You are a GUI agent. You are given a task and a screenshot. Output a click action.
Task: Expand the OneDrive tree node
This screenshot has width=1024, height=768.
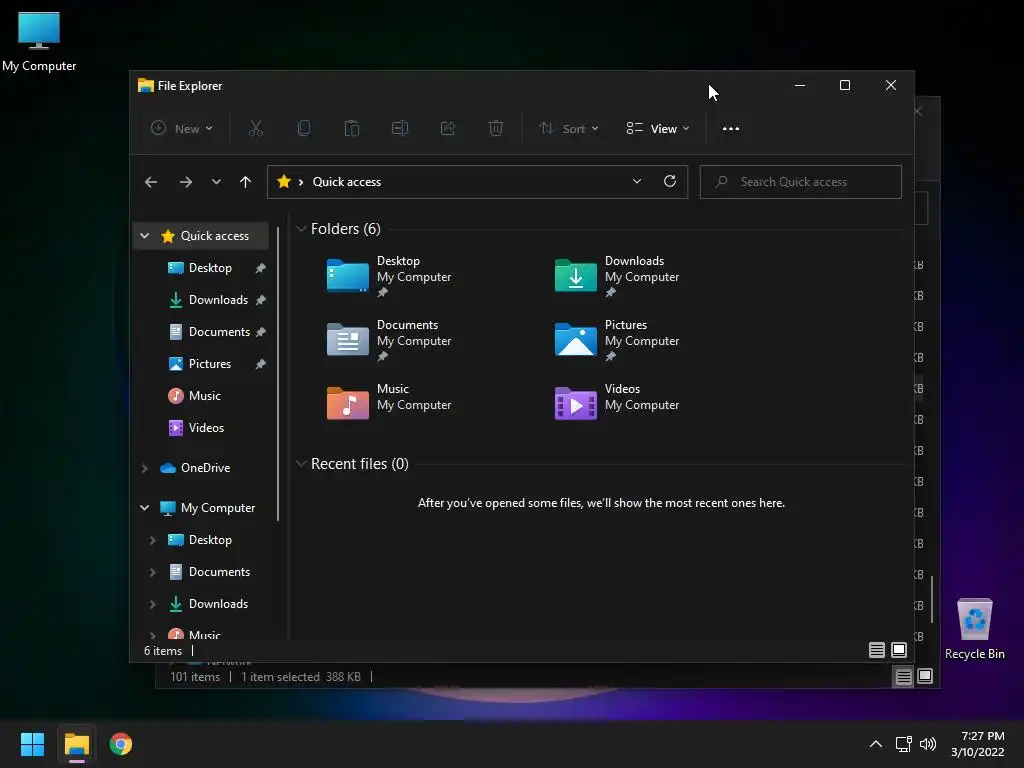point(144,468)
